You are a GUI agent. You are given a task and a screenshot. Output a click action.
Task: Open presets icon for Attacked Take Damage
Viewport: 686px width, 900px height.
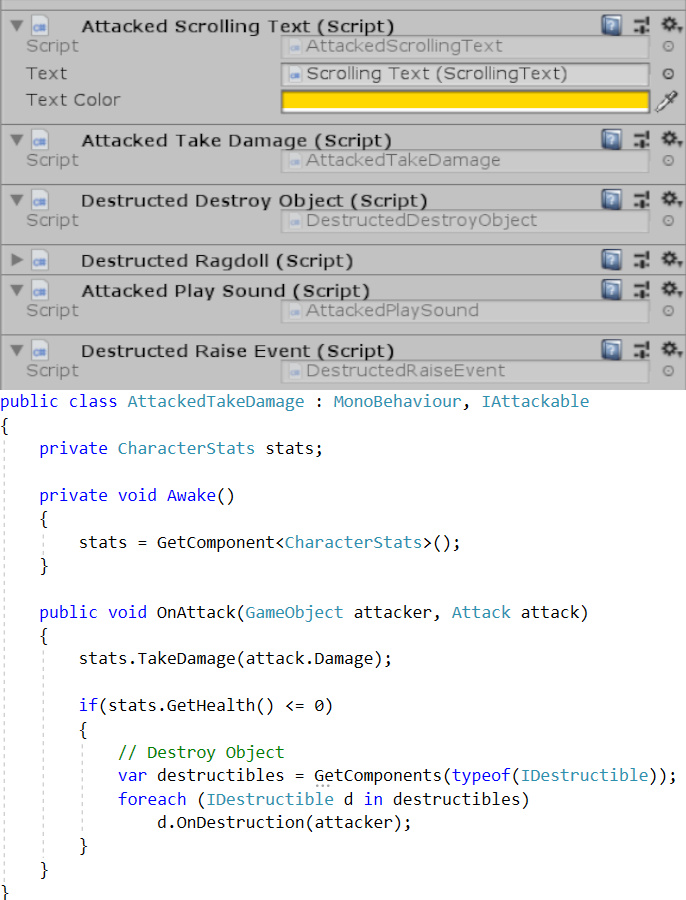[x=642, y=140]
